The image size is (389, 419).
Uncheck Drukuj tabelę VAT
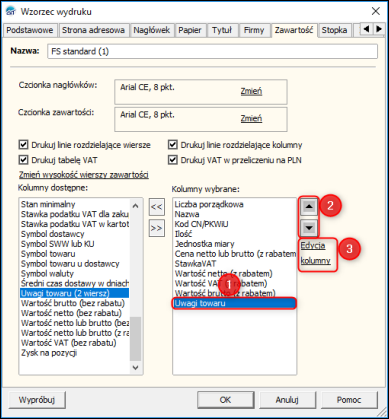tap(23, 160)
